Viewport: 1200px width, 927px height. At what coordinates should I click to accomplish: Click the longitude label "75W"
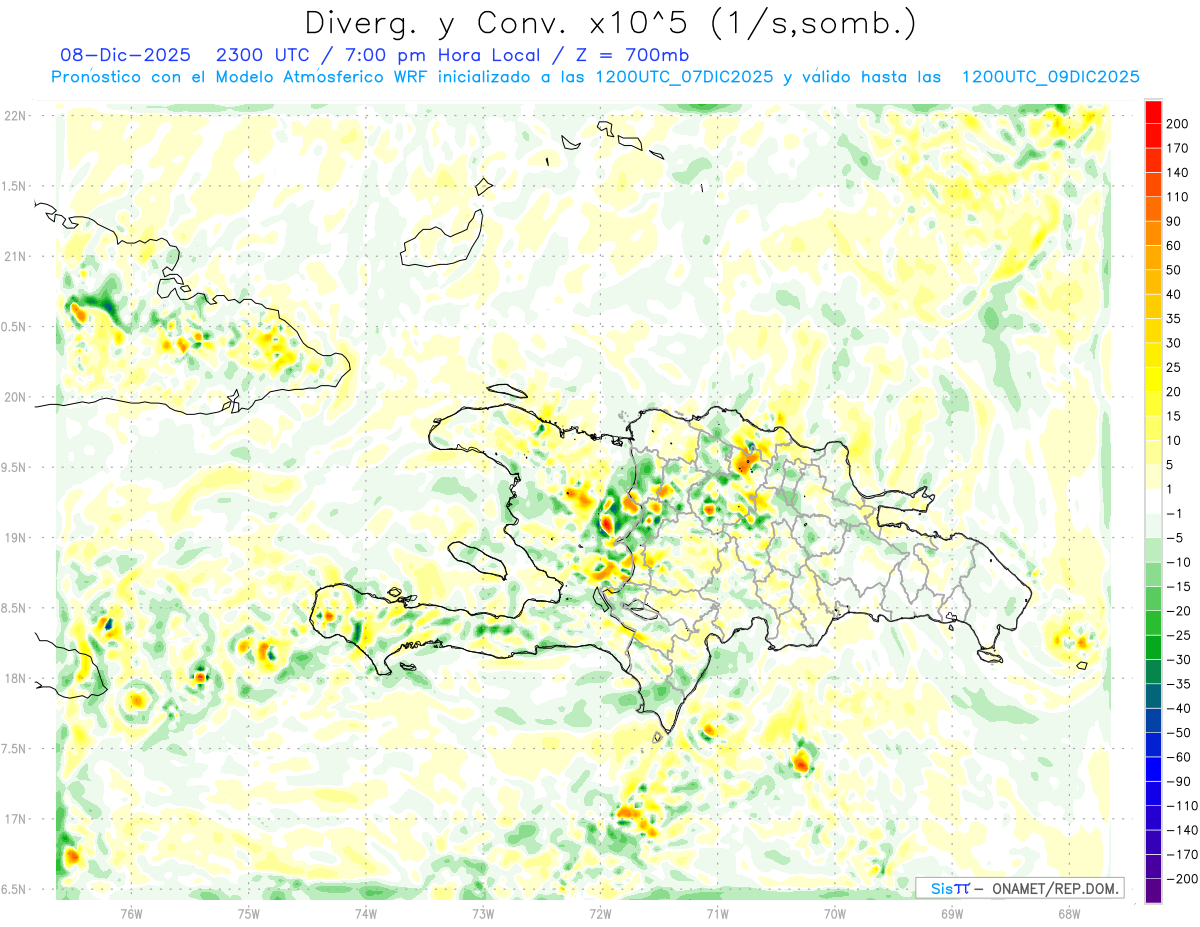pos(248,913)
